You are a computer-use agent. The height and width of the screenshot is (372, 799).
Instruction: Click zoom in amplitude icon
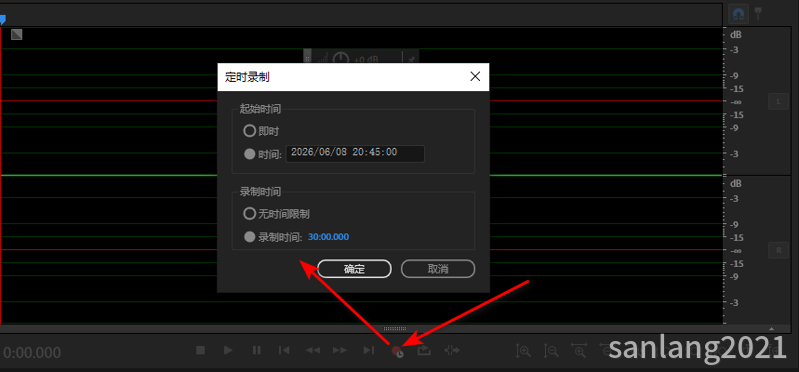(x=523, y=350)
